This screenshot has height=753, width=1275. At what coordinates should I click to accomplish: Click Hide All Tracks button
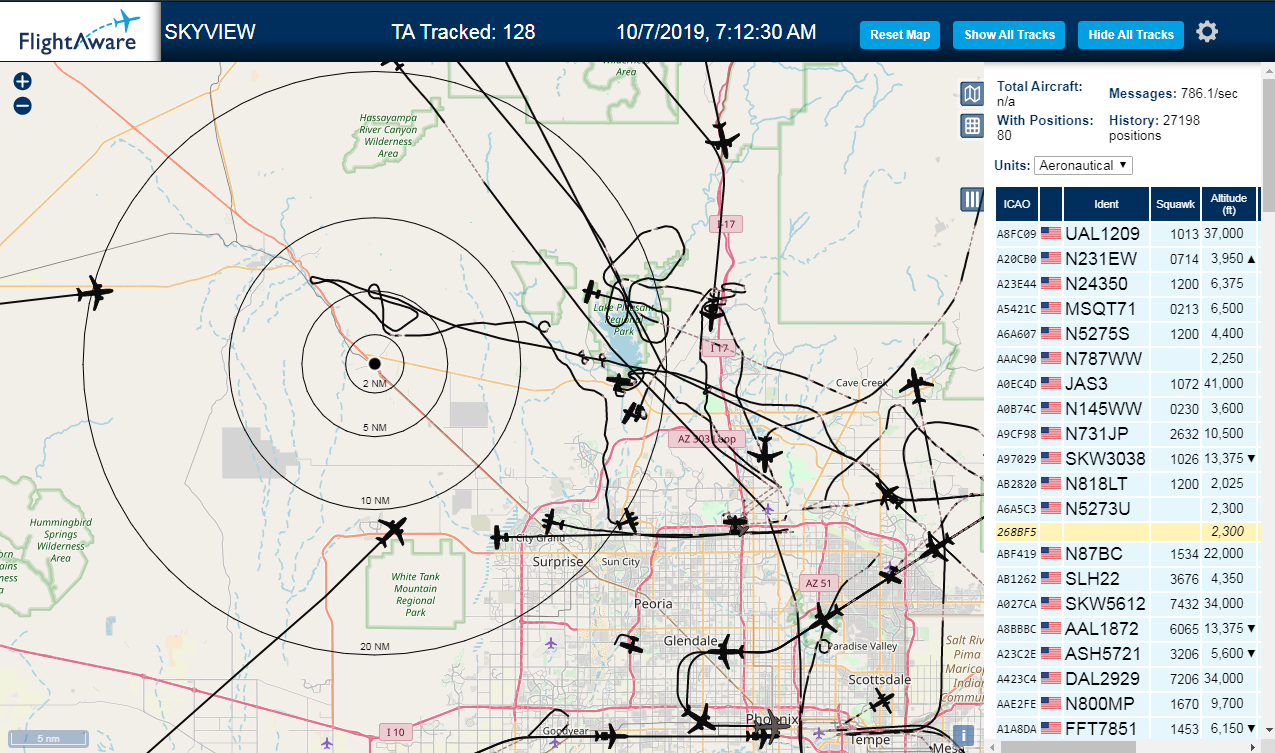(1131, 35)
